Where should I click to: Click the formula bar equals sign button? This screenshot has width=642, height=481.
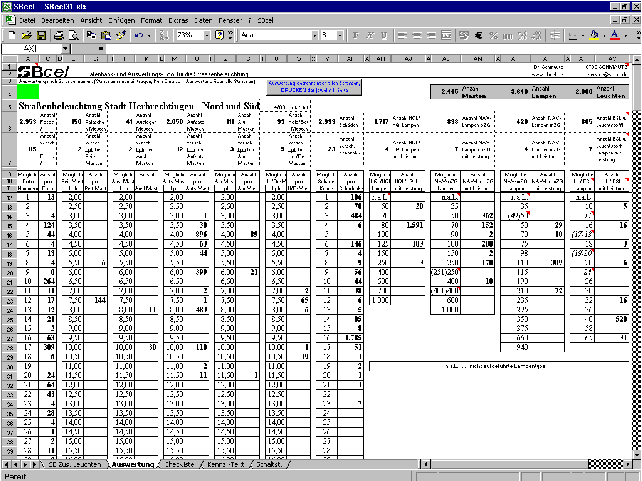click(x=101, y=49)
